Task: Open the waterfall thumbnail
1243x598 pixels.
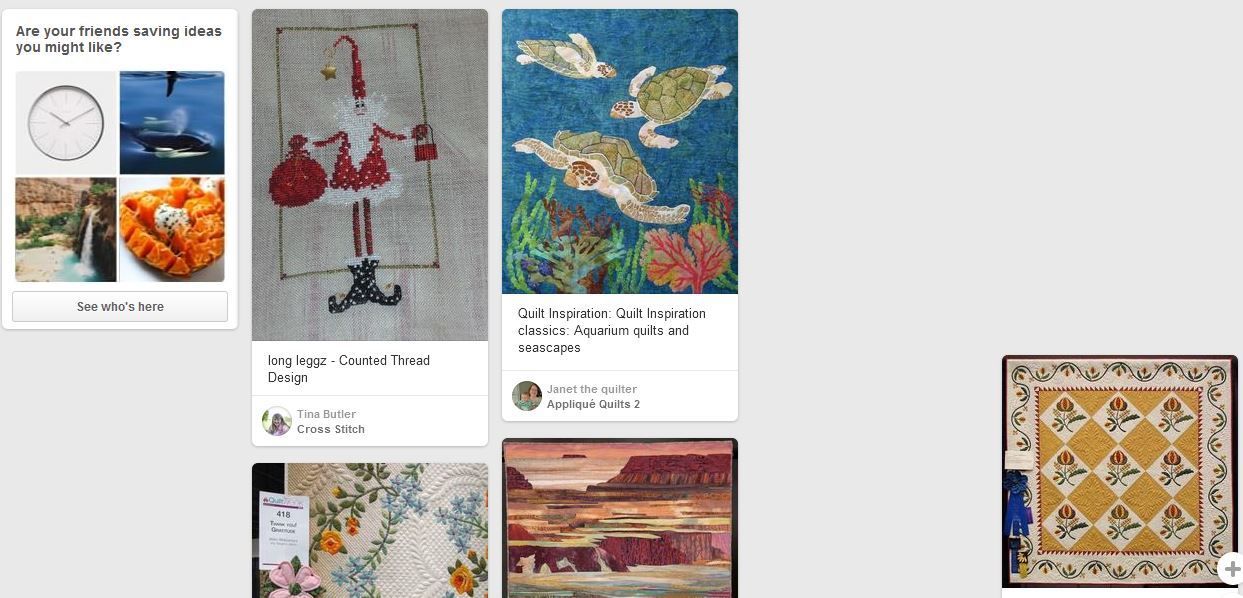Action: point(66,229)
